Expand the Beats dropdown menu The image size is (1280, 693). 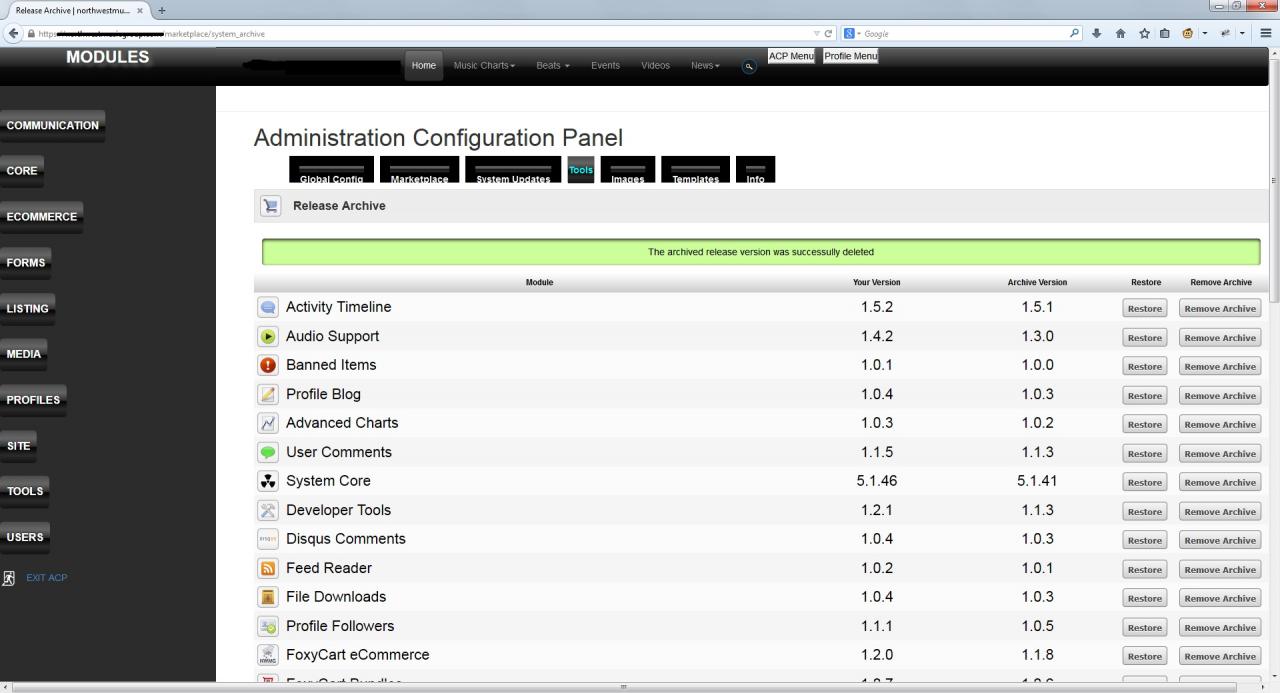(552, 66)
